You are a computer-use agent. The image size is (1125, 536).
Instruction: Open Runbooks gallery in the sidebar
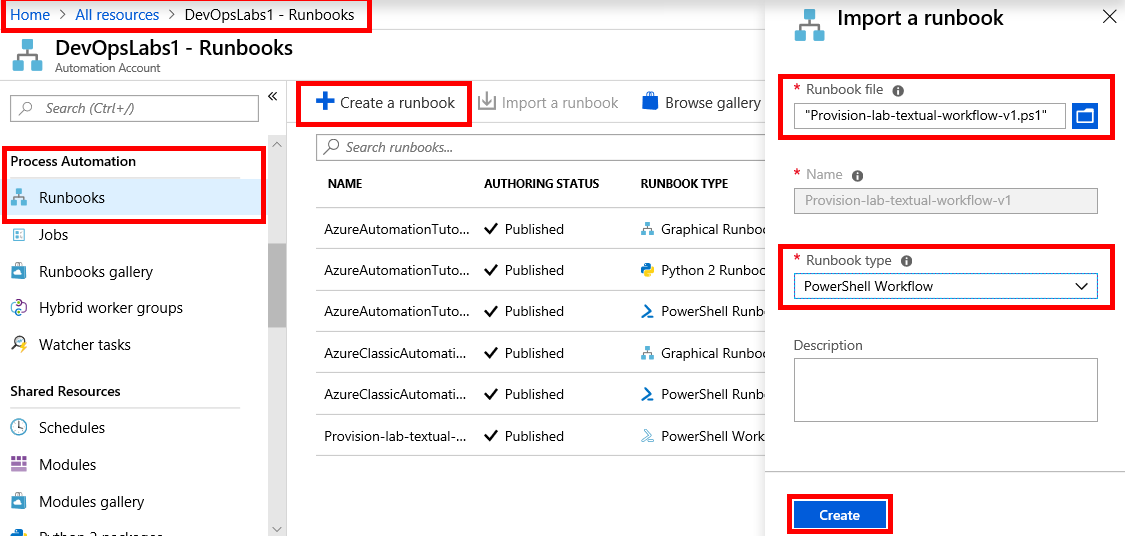click(95, 272)
